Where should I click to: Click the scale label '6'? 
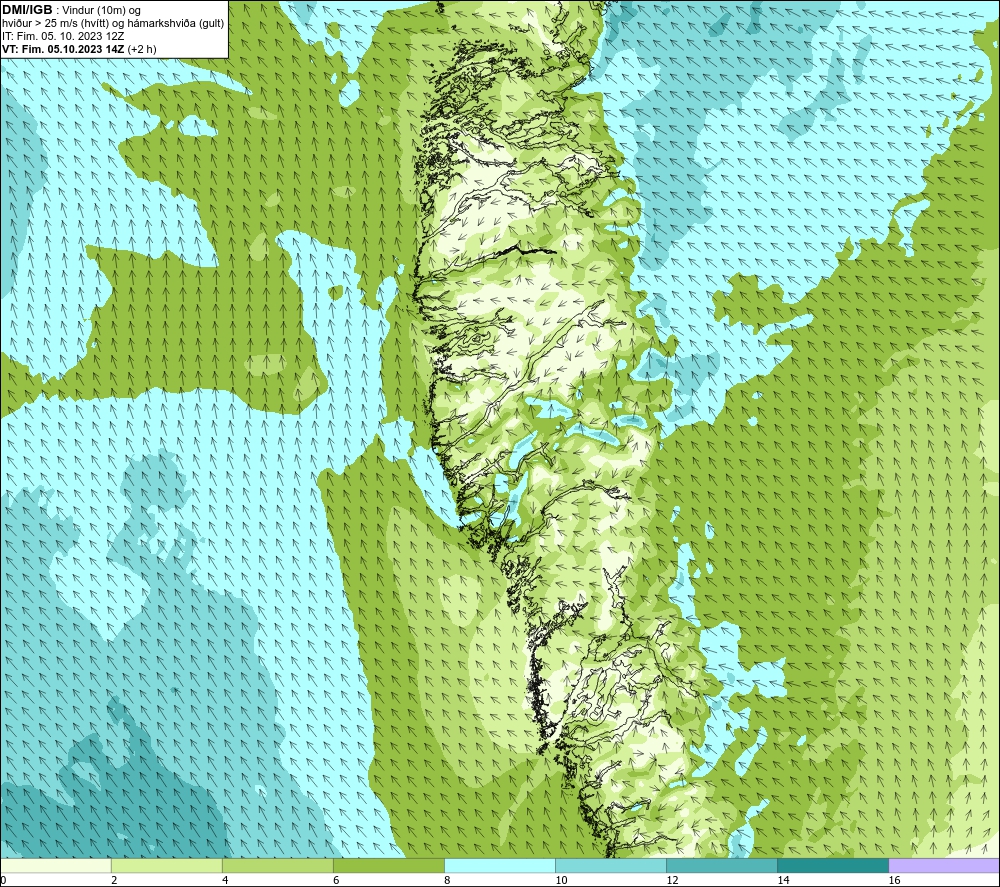[x=336, y=881]
